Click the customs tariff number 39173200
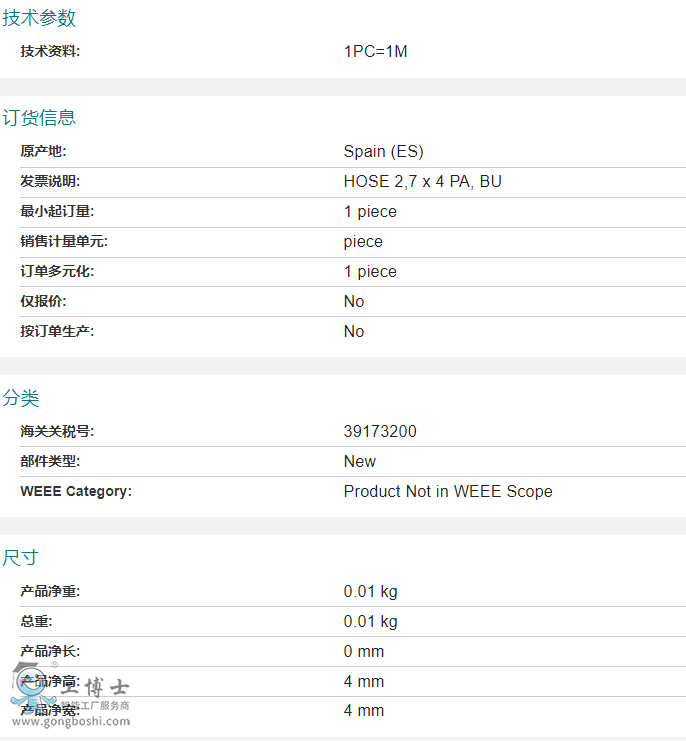 [x=380, y=432]
